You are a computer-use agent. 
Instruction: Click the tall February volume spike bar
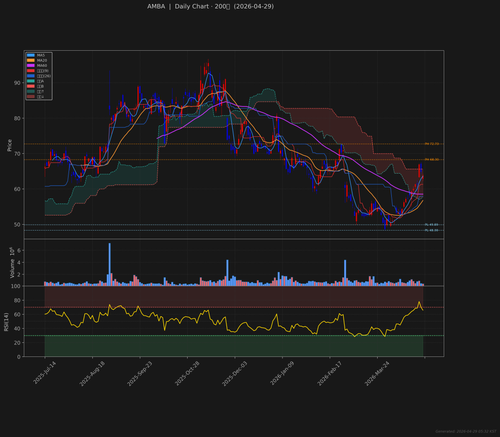point(345,273)
